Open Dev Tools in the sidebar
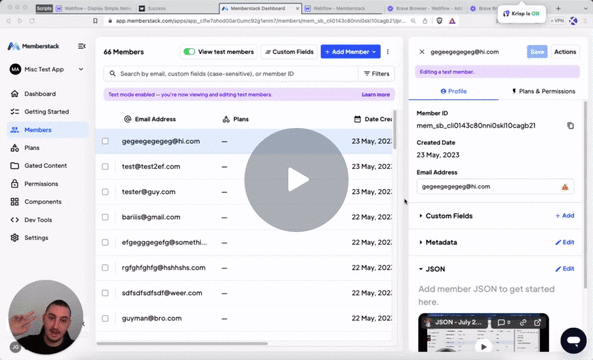The width and height of the screenshot is (593, 360). [38, 220]
